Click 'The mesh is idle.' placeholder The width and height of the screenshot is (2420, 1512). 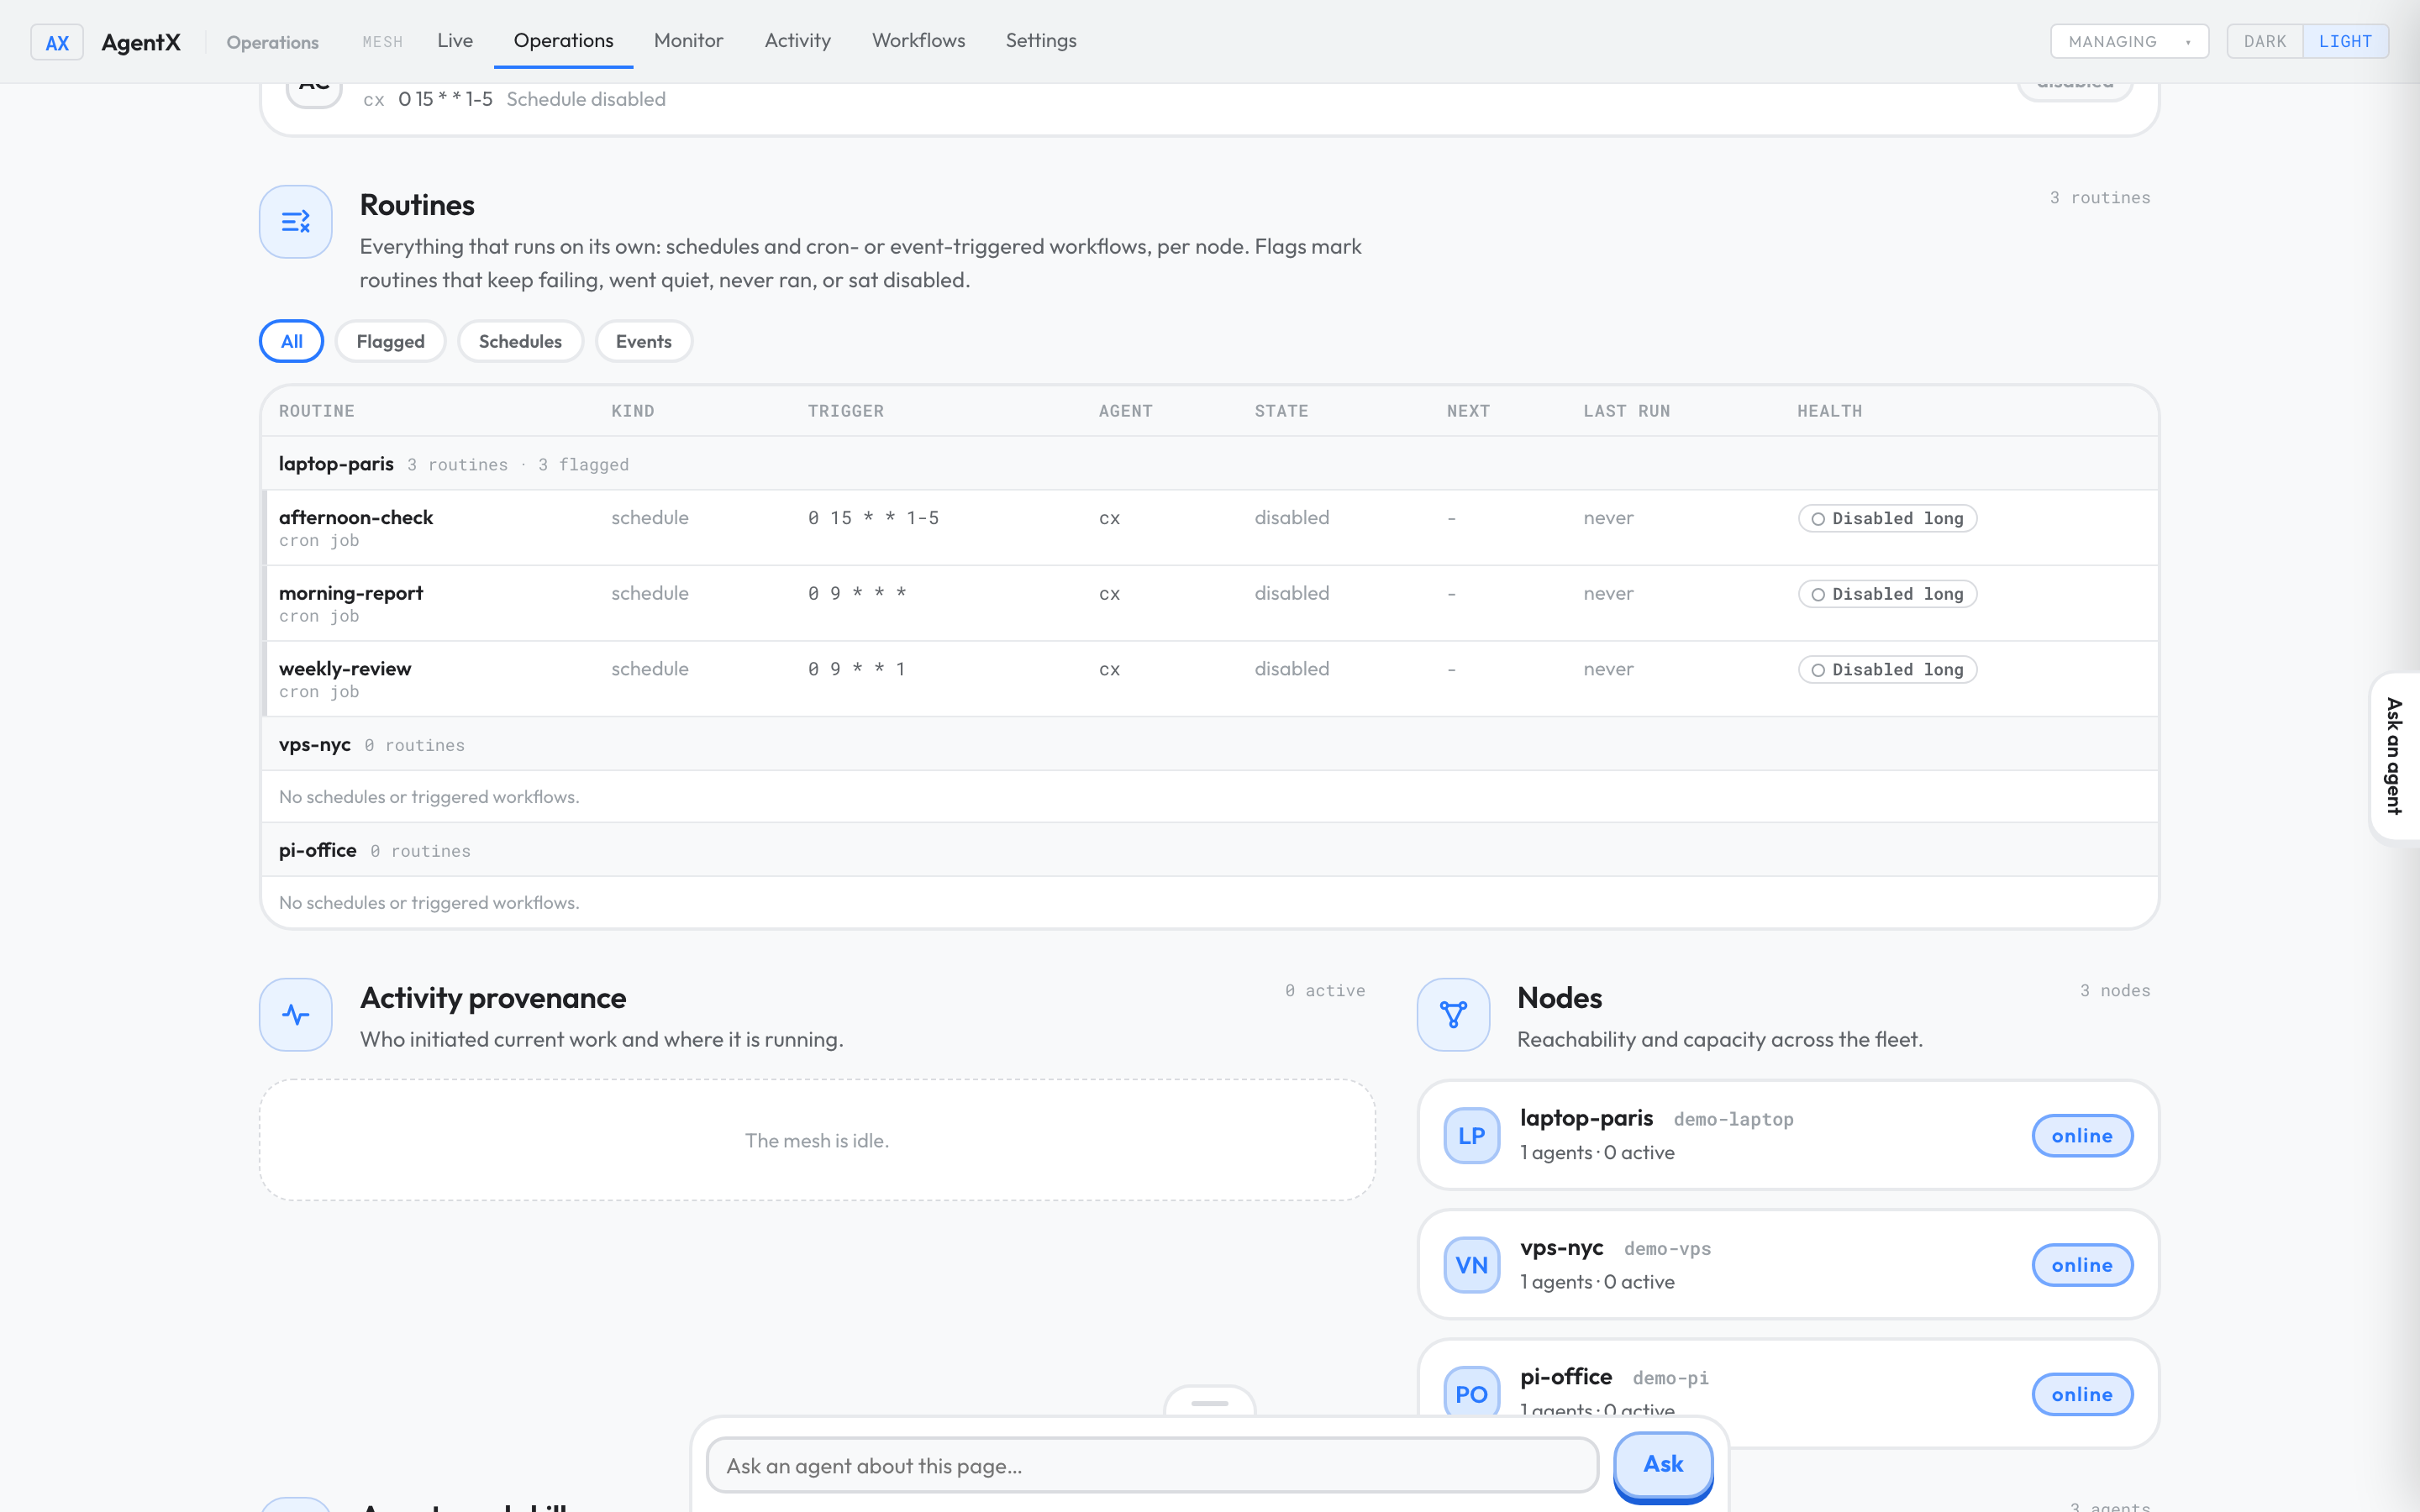pos(816,1140)
